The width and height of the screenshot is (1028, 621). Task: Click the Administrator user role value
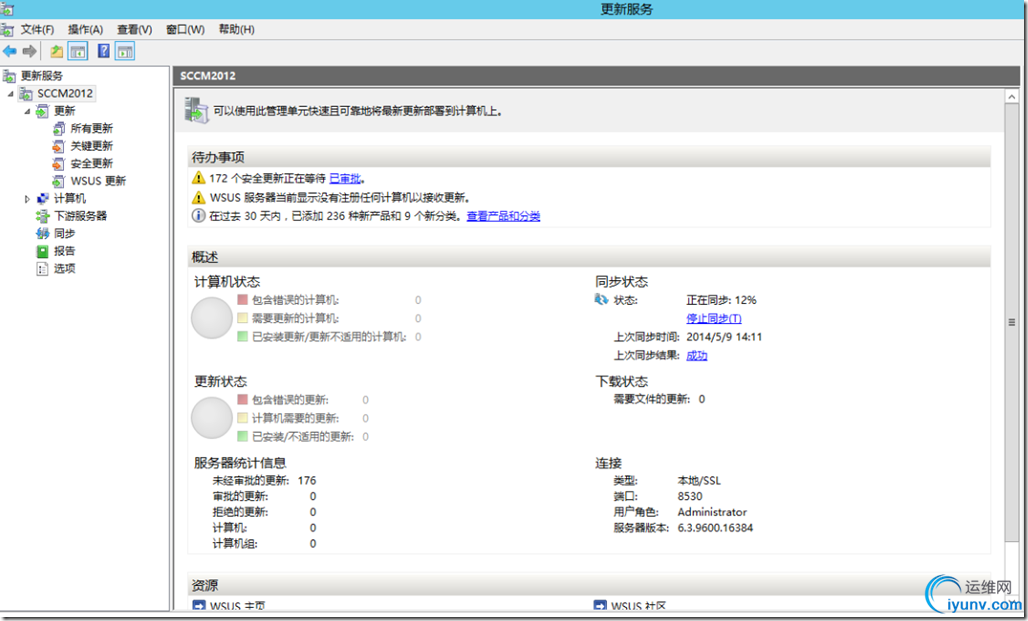pos(712,512)
